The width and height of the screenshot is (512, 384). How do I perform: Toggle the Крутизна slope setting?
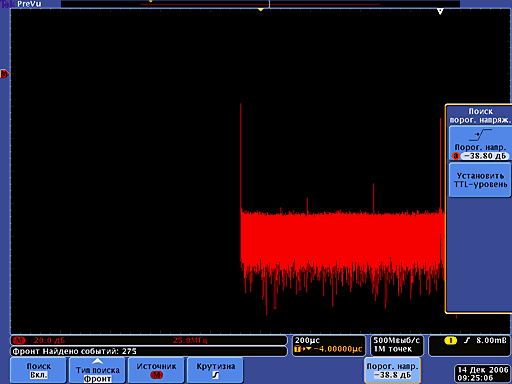(215, 370)
